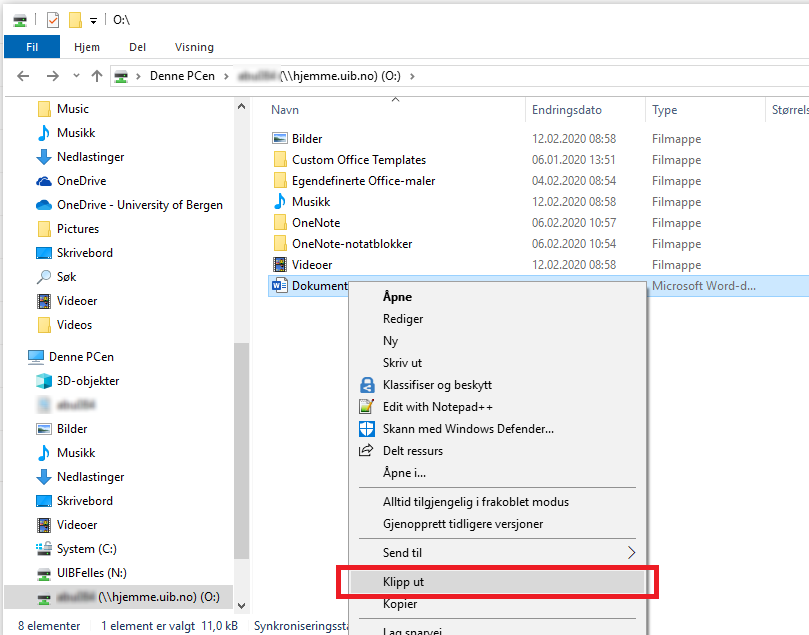Screen dimensions: 809x635
Task: Select Videos folder in navigation pane
Action: [74, 324]
